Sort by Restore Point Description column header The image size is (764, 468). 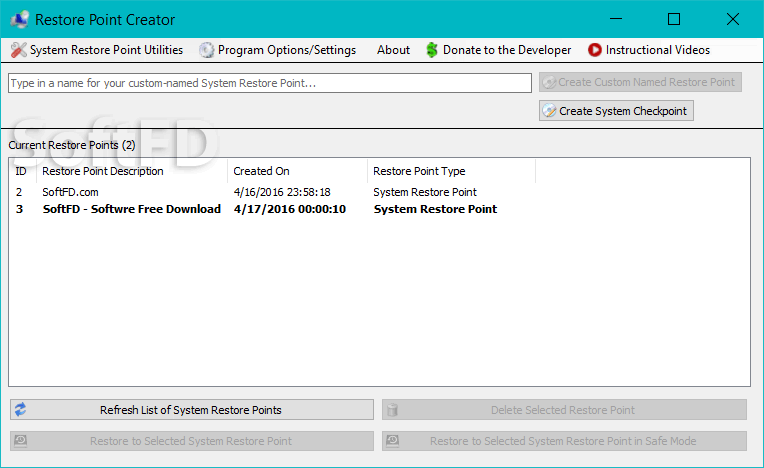tap(132, 171)
